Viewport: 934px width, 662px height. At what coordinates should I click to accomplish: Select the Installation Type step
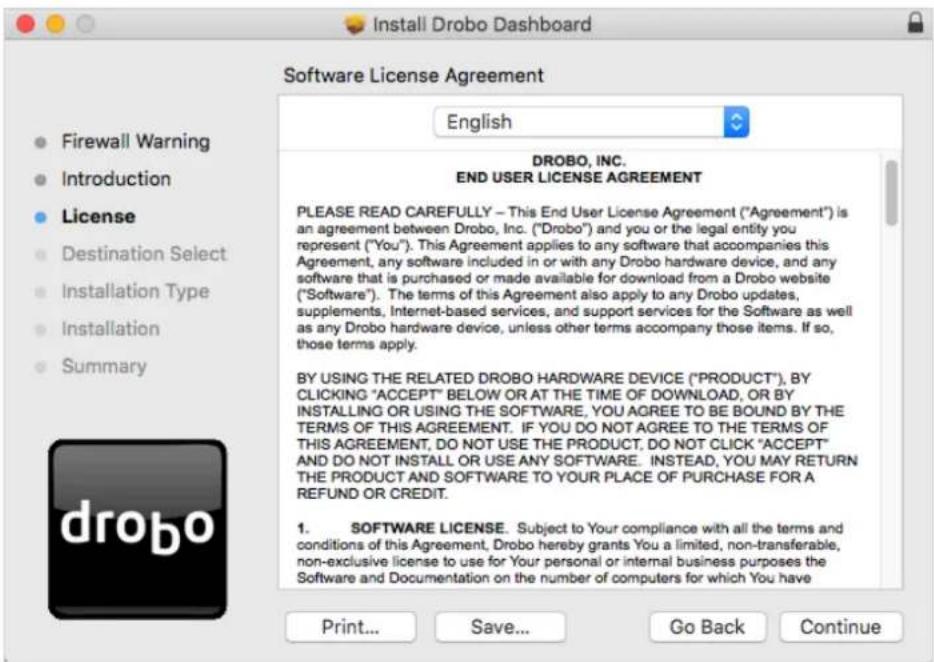click(136, 291)
